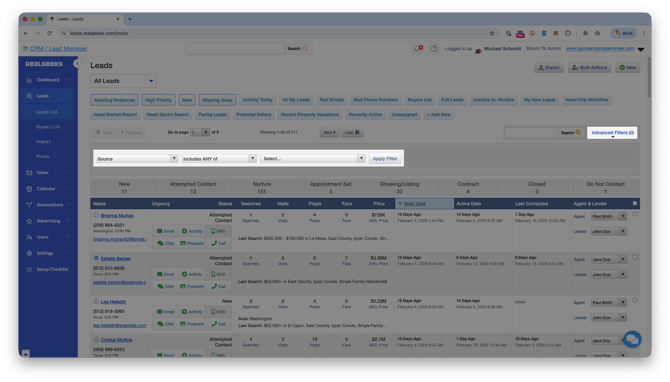Reload the page in browser
670x382 pixels.
50,33
